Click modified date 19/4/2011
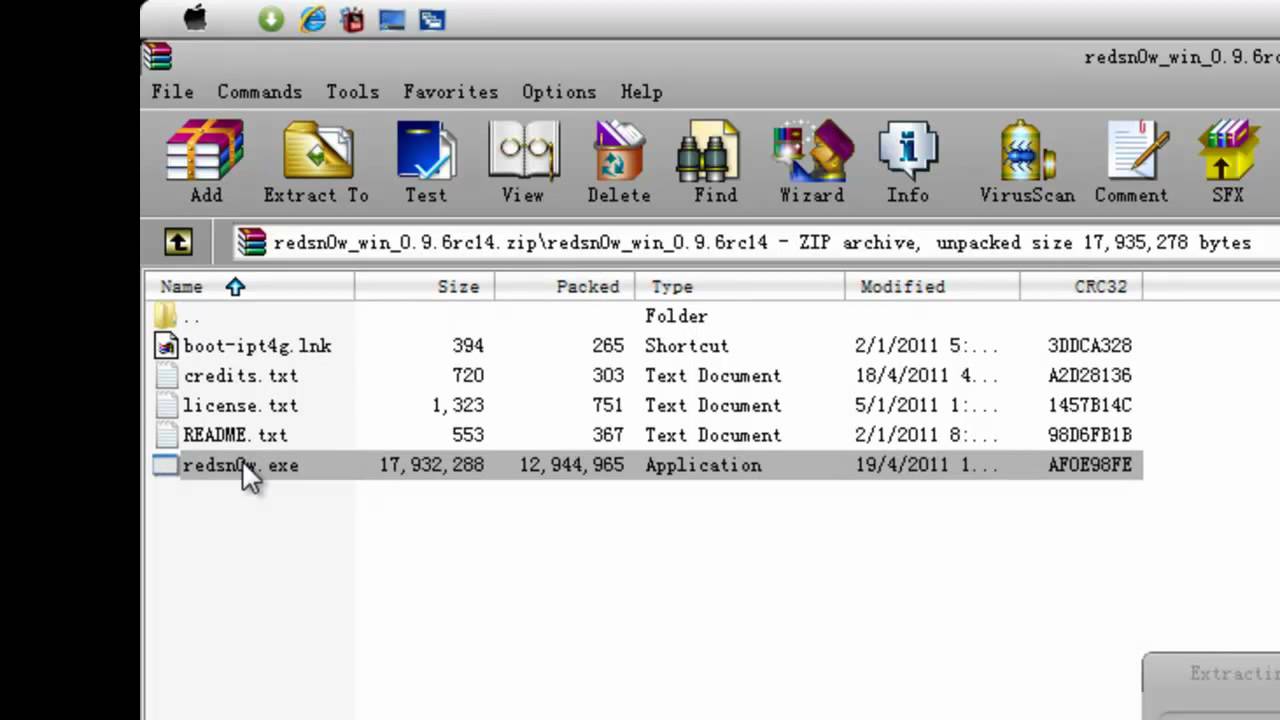The height and width of the screenshot is (720, 1280). pyautogui.click(x=927, y=465)
